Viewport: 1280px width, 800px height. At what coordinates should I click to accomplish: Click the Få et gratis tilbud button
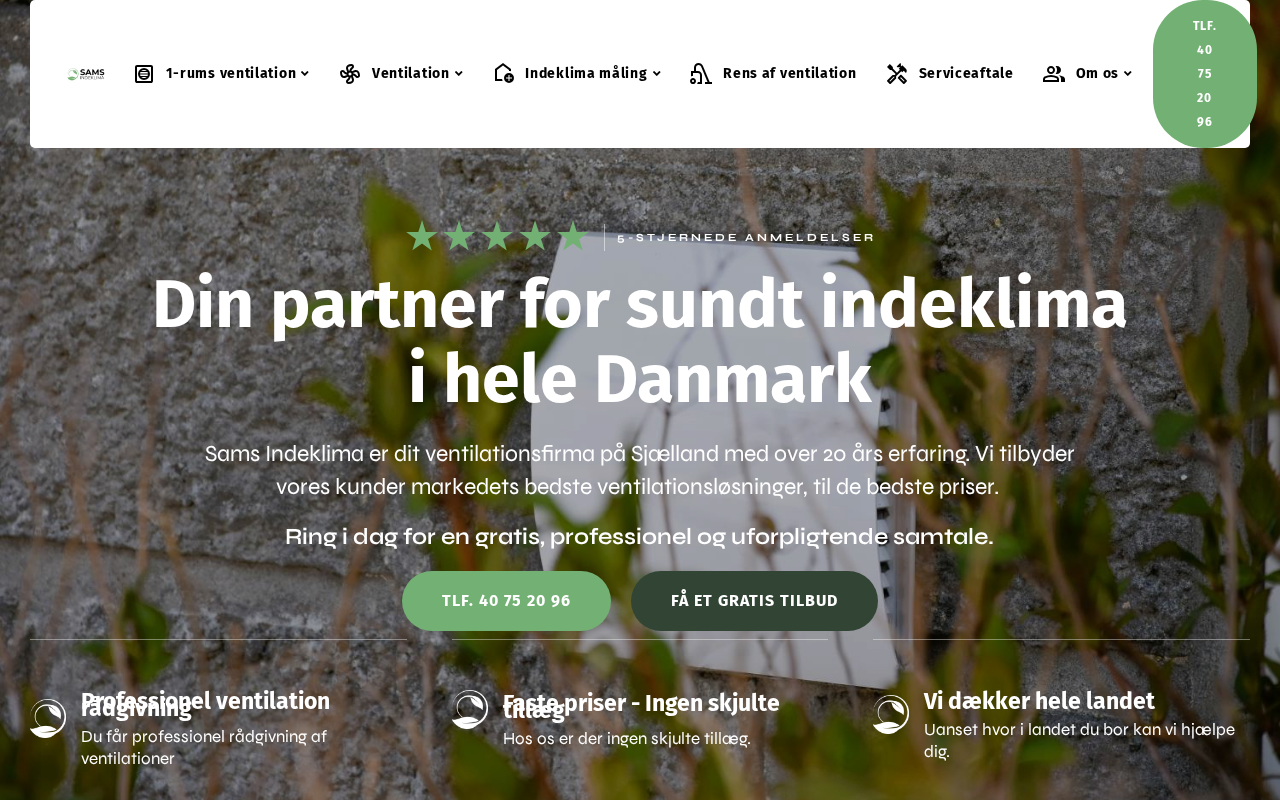click(754, 601)
